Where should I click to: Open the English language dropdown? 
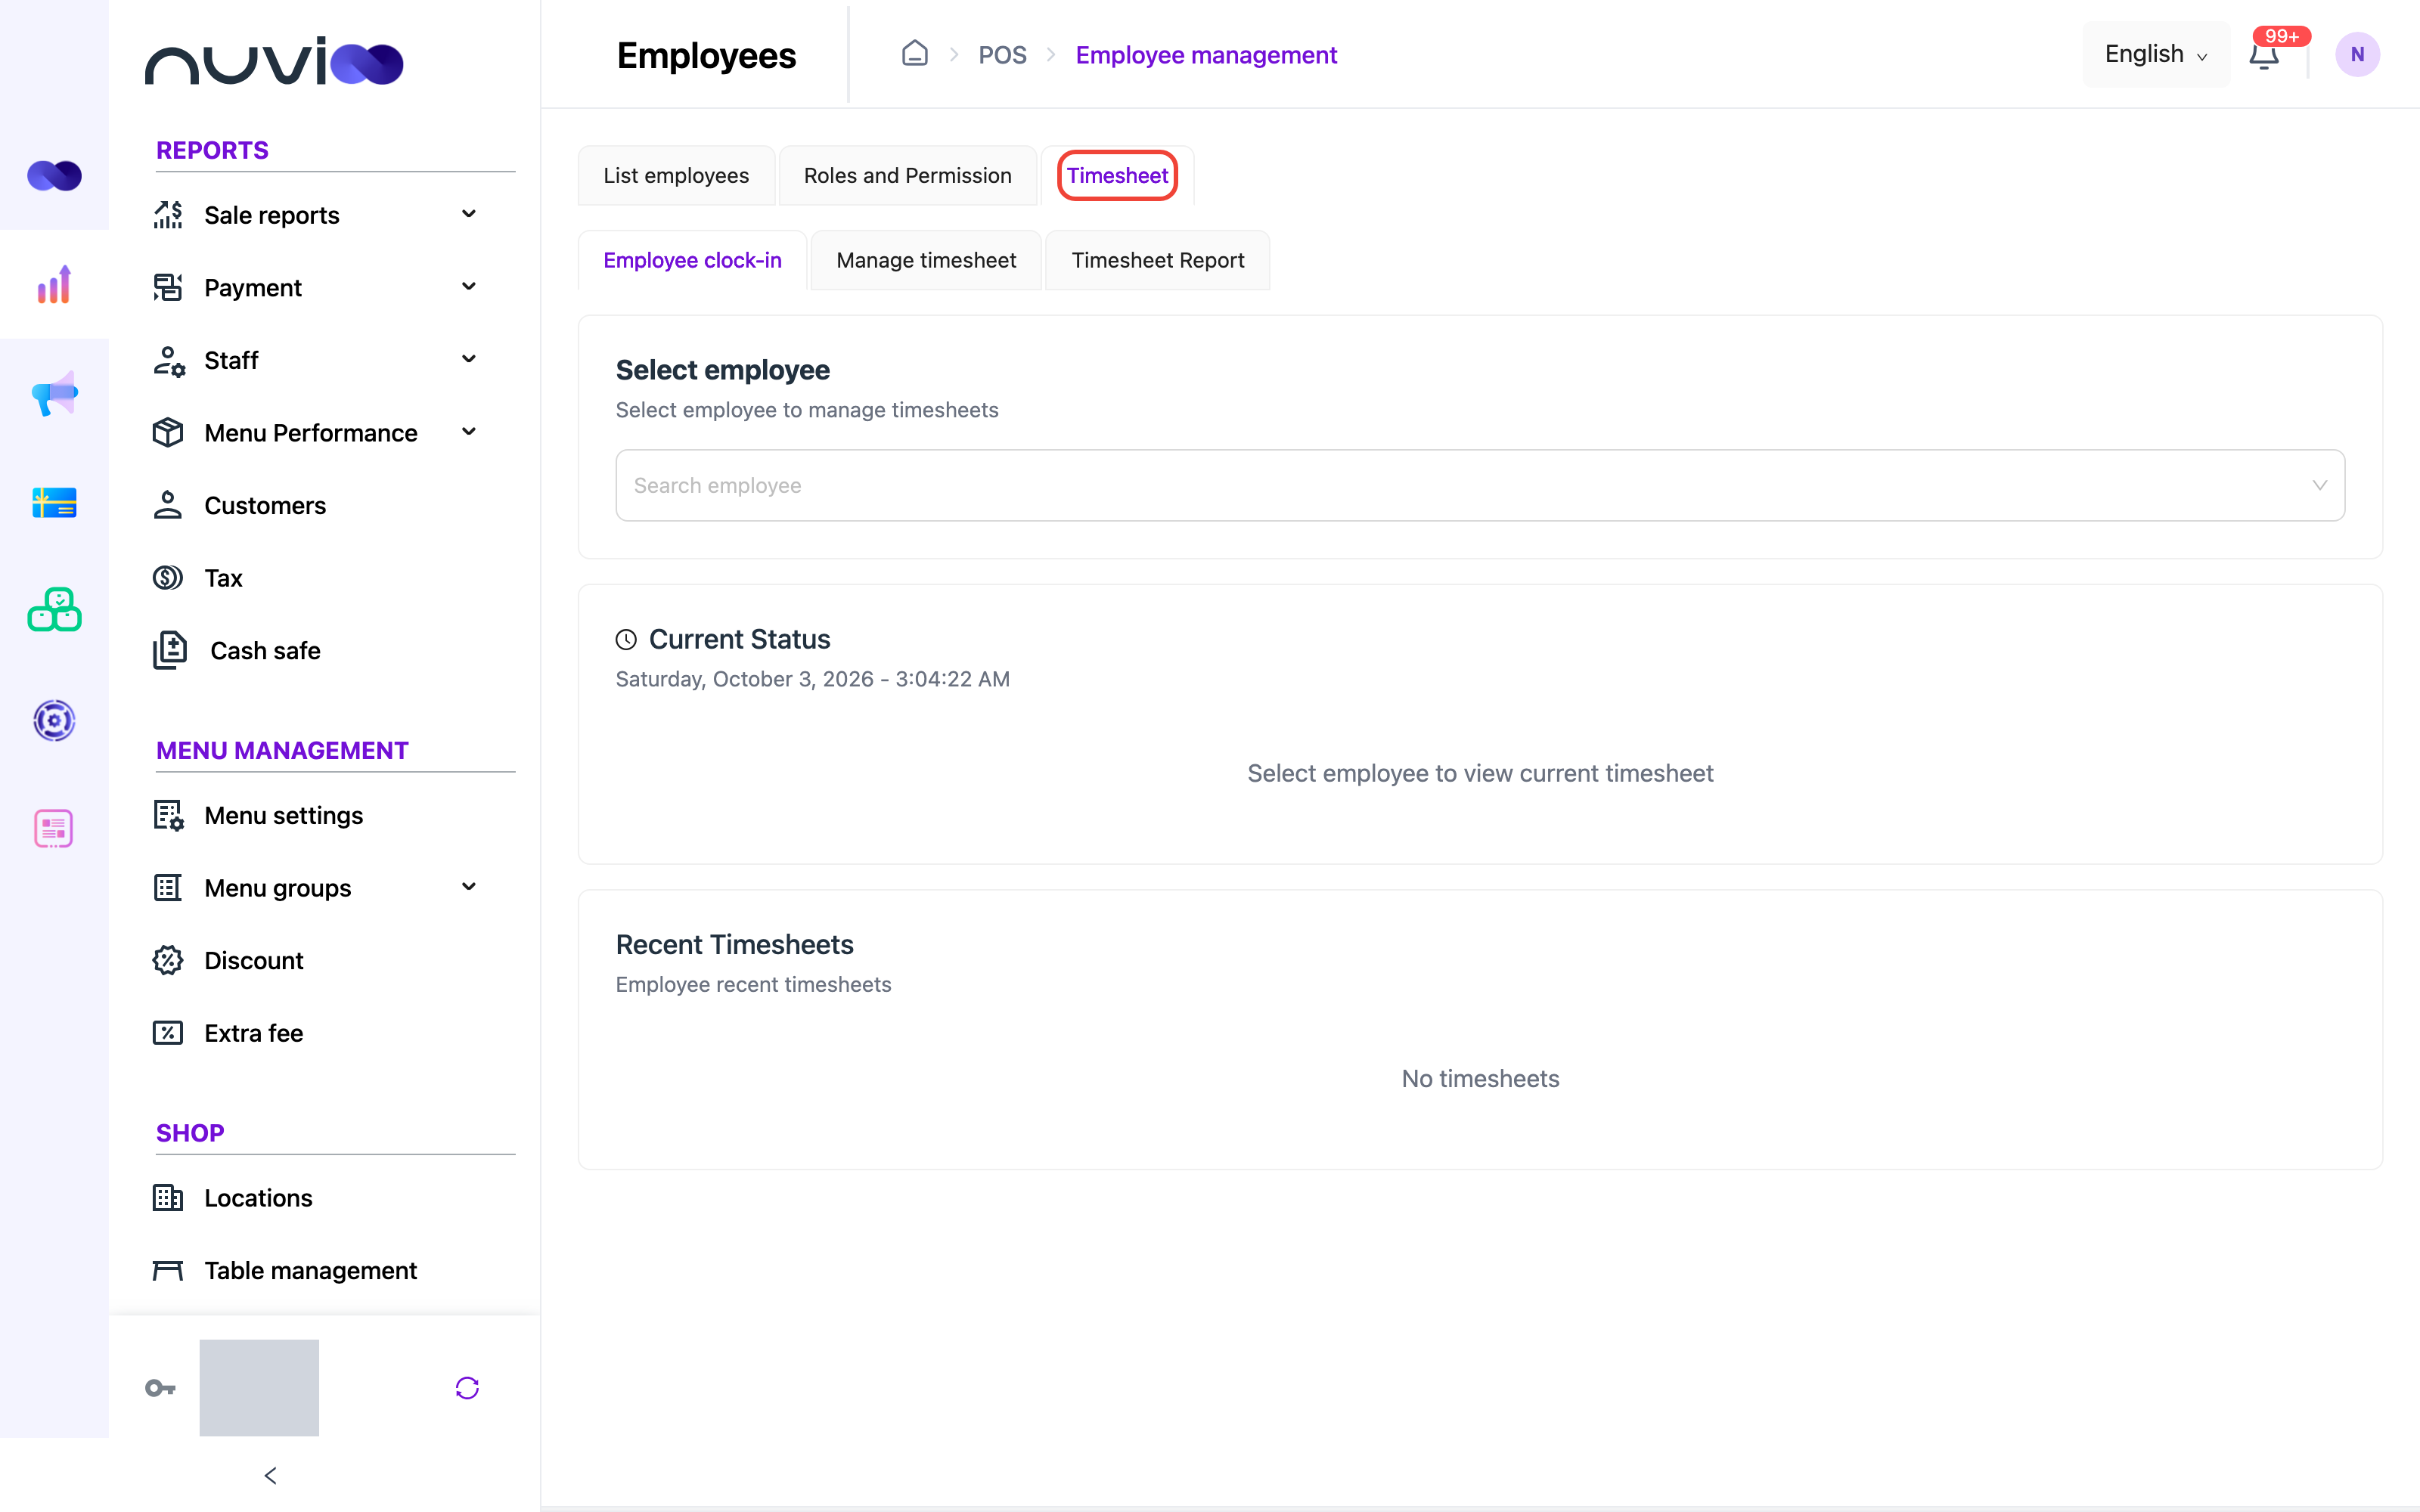[x=2156, y=54]
